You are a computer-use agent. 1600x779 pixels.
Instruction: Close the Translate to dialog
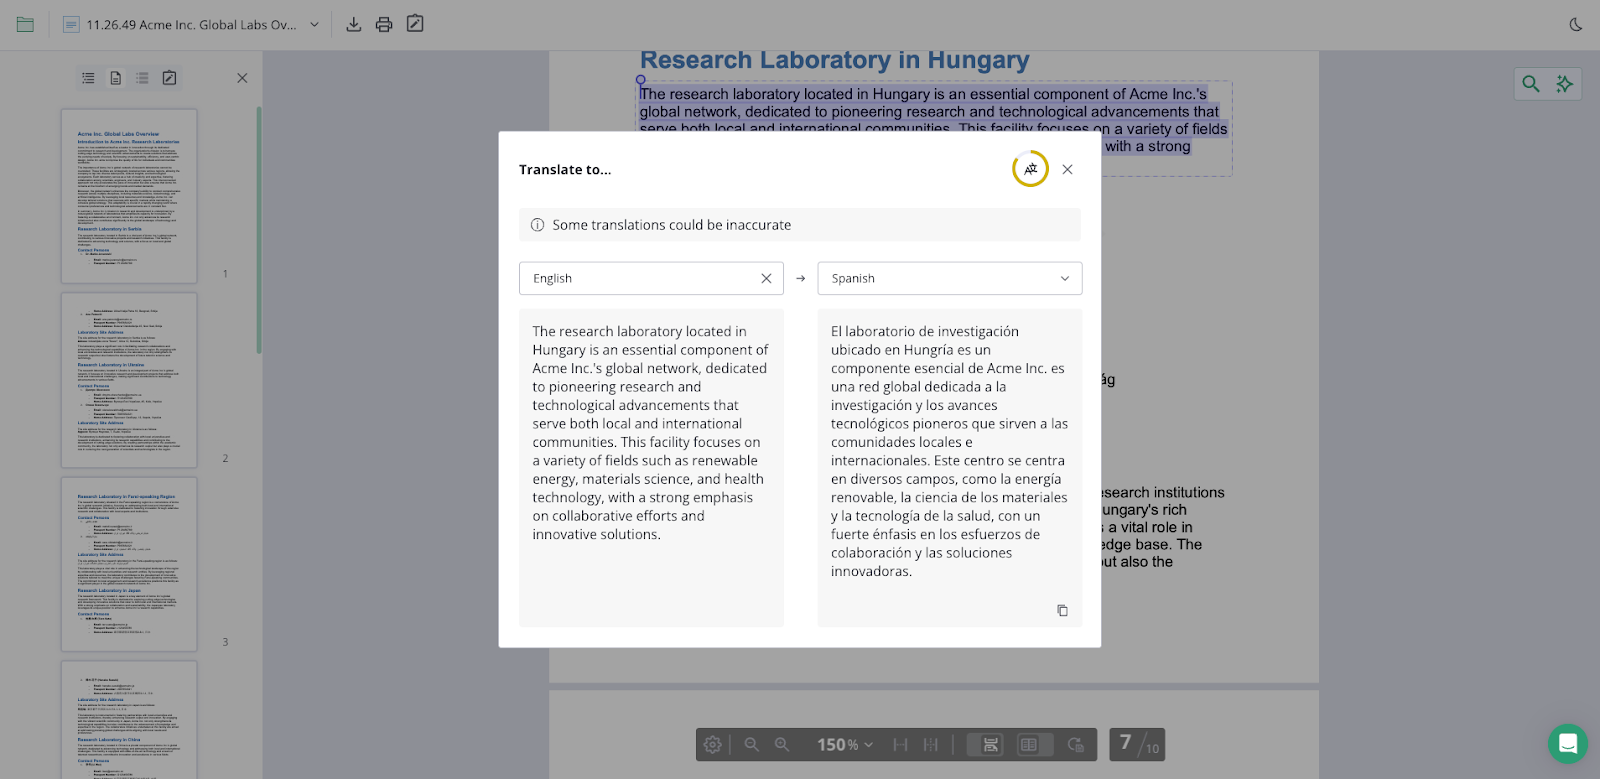[1068, 169]
